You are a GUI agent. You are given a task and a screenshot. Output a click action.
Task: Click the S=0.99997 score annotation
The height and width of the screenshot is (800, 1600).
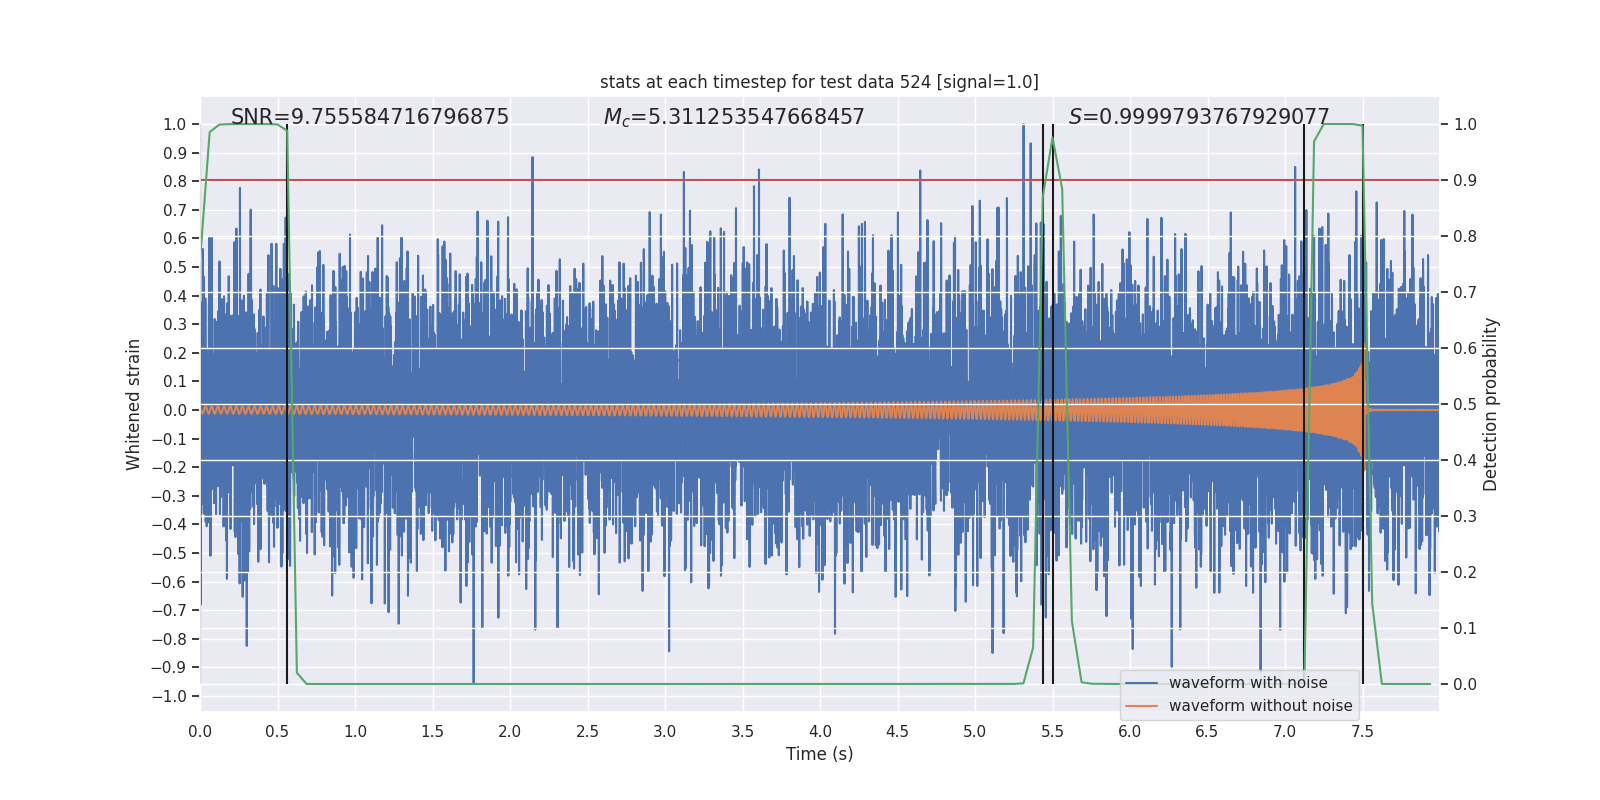[x=1199, y=117]
